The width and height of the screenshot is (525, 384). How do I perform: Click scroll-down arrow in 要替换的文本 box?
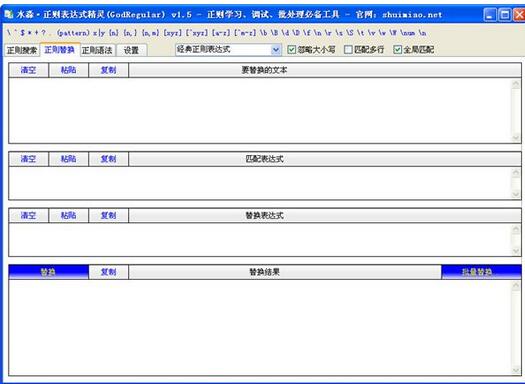pos(516,138)
